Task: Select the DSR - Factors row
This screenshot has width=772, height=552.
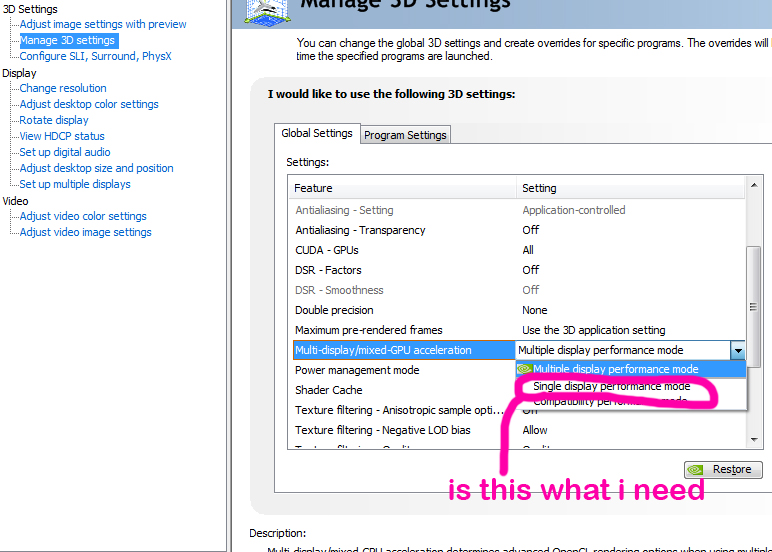Action: [517, 270]
